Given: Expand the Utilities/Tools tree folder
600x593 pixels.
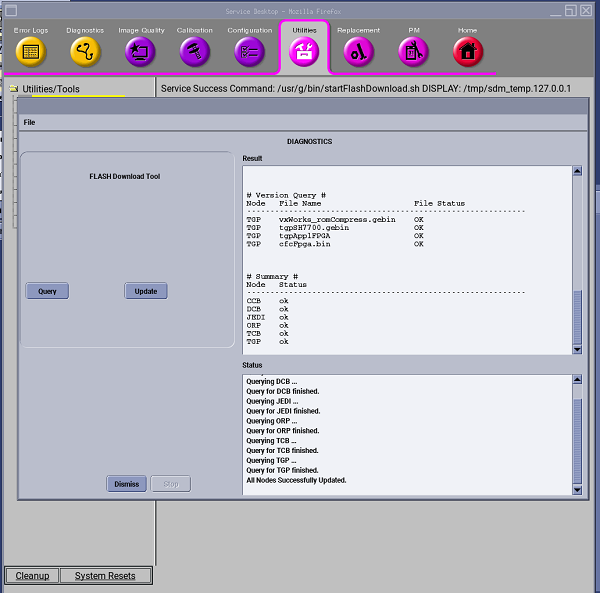Looking at the screenshot, I should pos(14,89).
